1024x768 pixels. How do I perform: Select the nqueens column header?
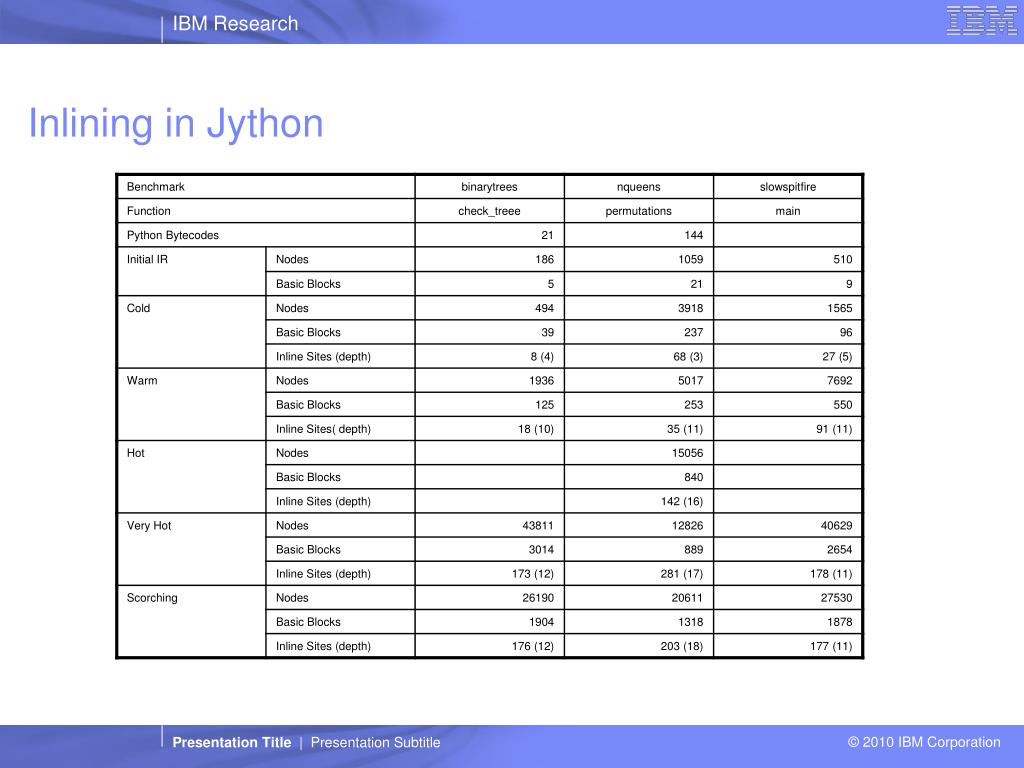638,187
